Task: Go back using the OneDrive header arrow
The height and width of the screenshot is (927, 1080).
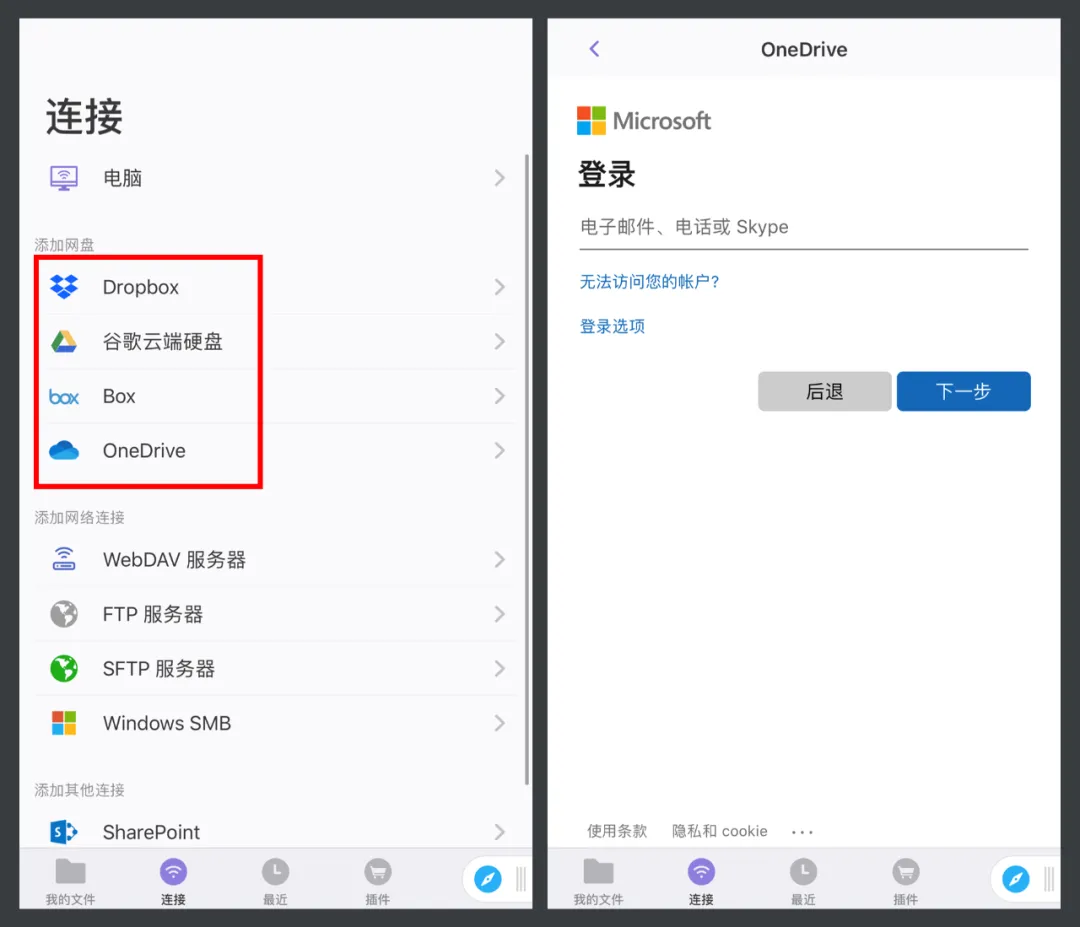Action: (594, 49)
